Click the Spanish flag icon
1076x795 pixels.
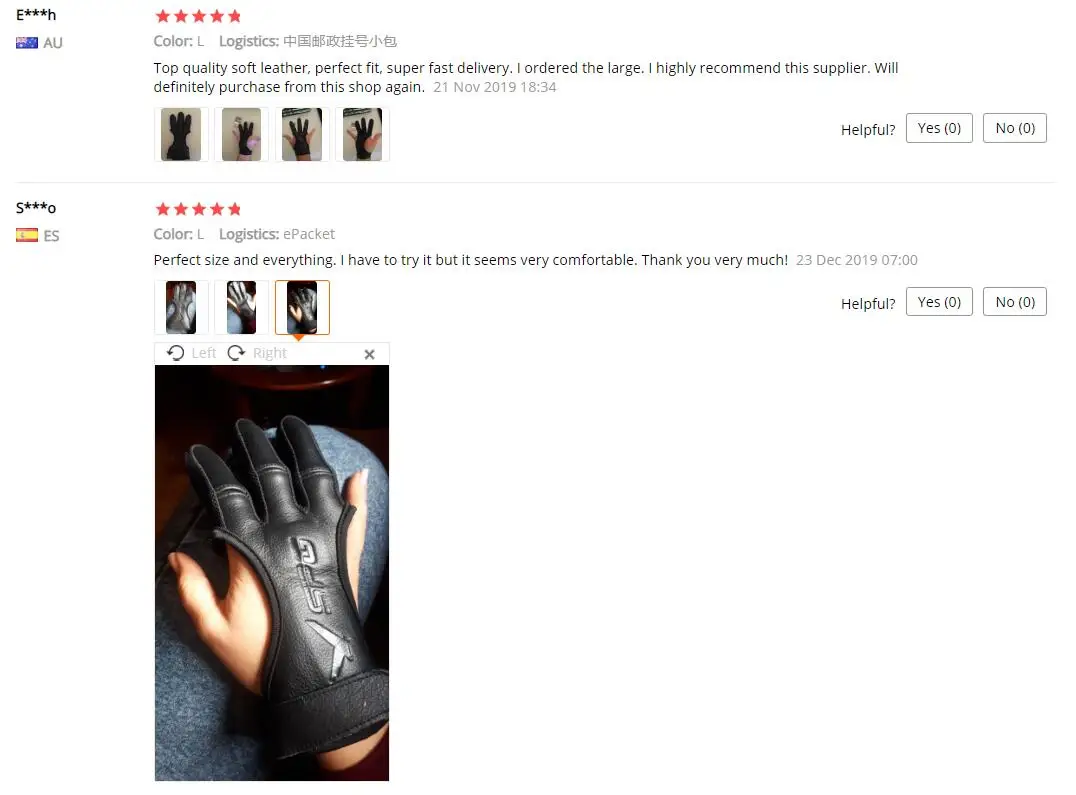pos(27,235)
